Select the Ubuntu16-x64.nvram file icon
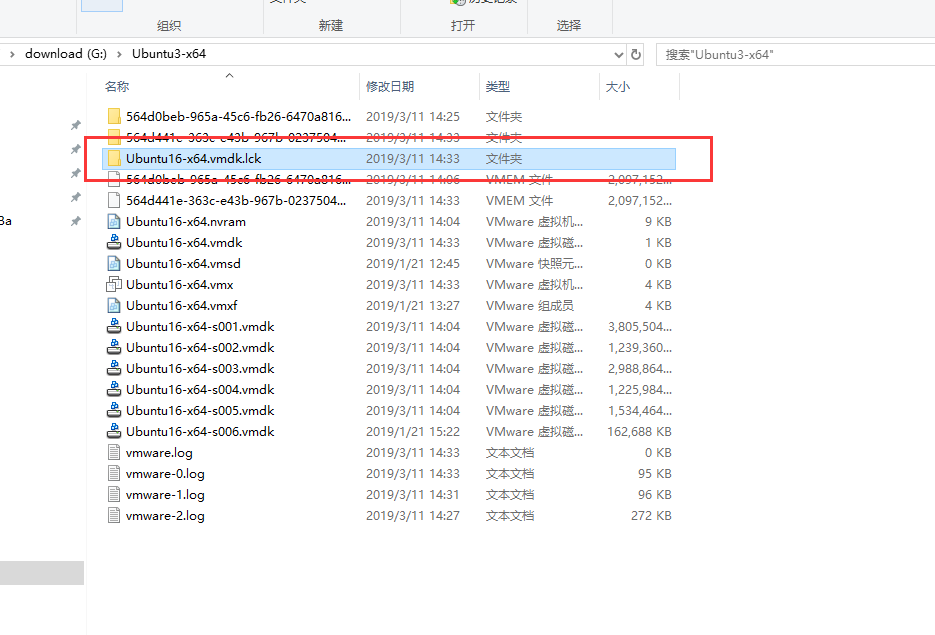 click(114, 222)
